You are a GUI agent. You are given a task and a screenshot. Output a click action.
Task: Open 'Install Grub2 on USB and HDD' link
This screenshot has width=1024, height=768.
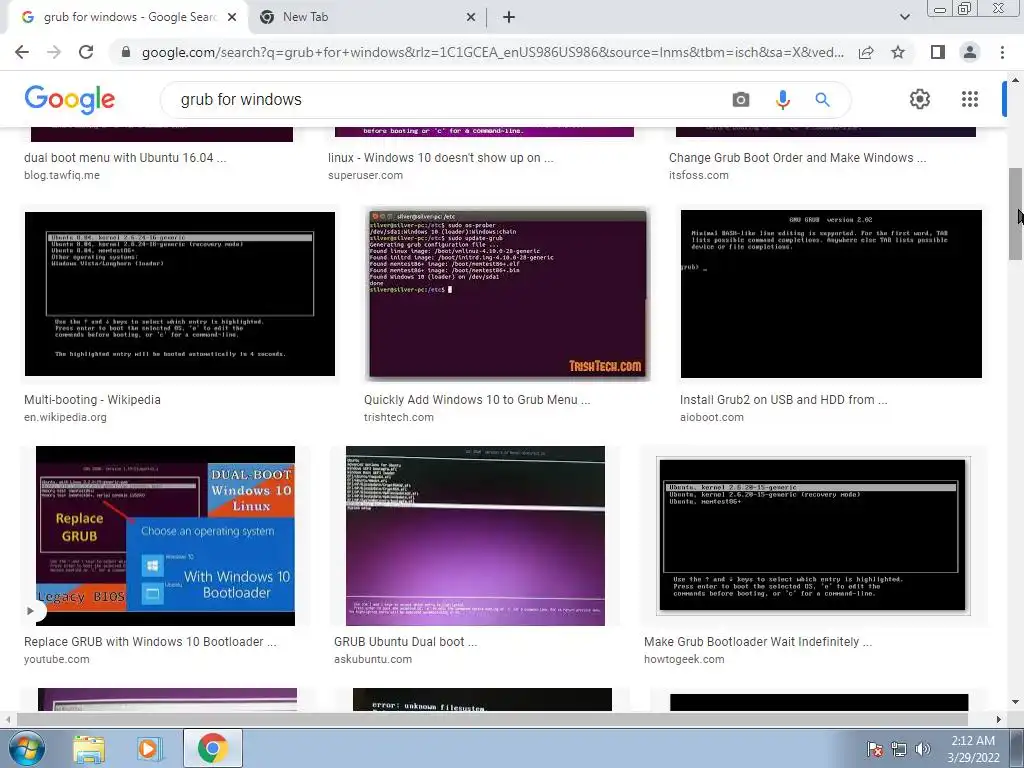click(x=784, y=400)
